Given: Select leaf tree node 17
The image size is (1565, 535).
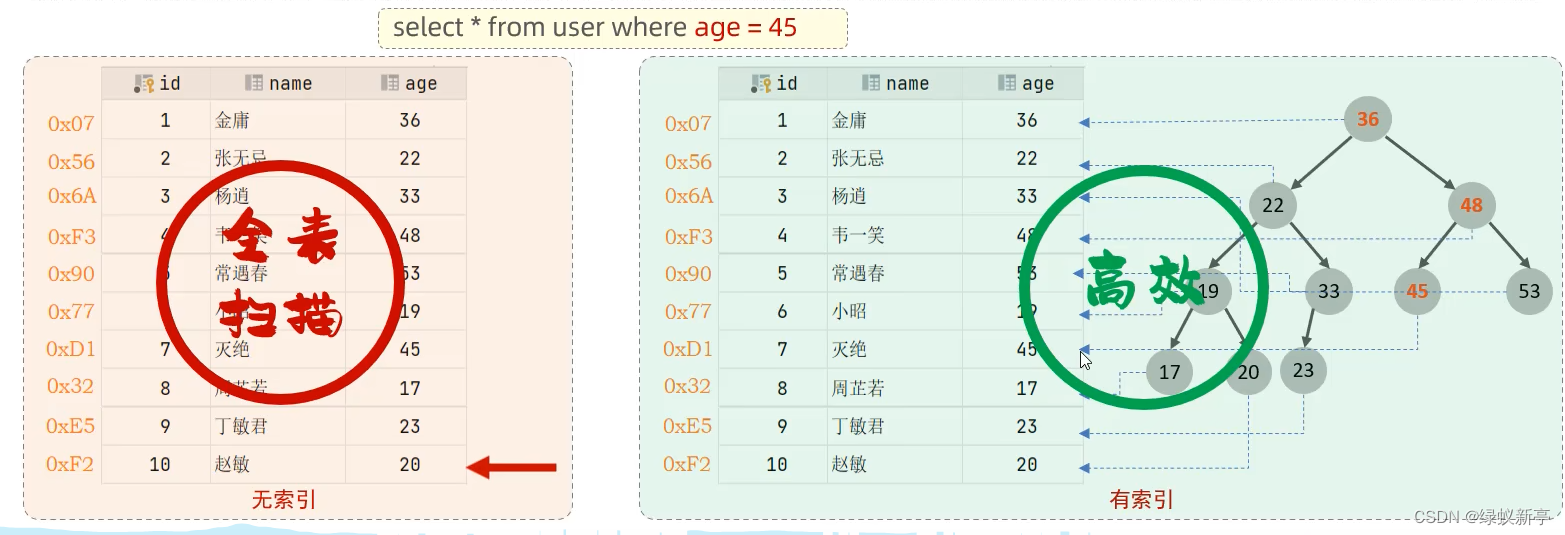Looking at the screenshot, I should point(1170,373).
